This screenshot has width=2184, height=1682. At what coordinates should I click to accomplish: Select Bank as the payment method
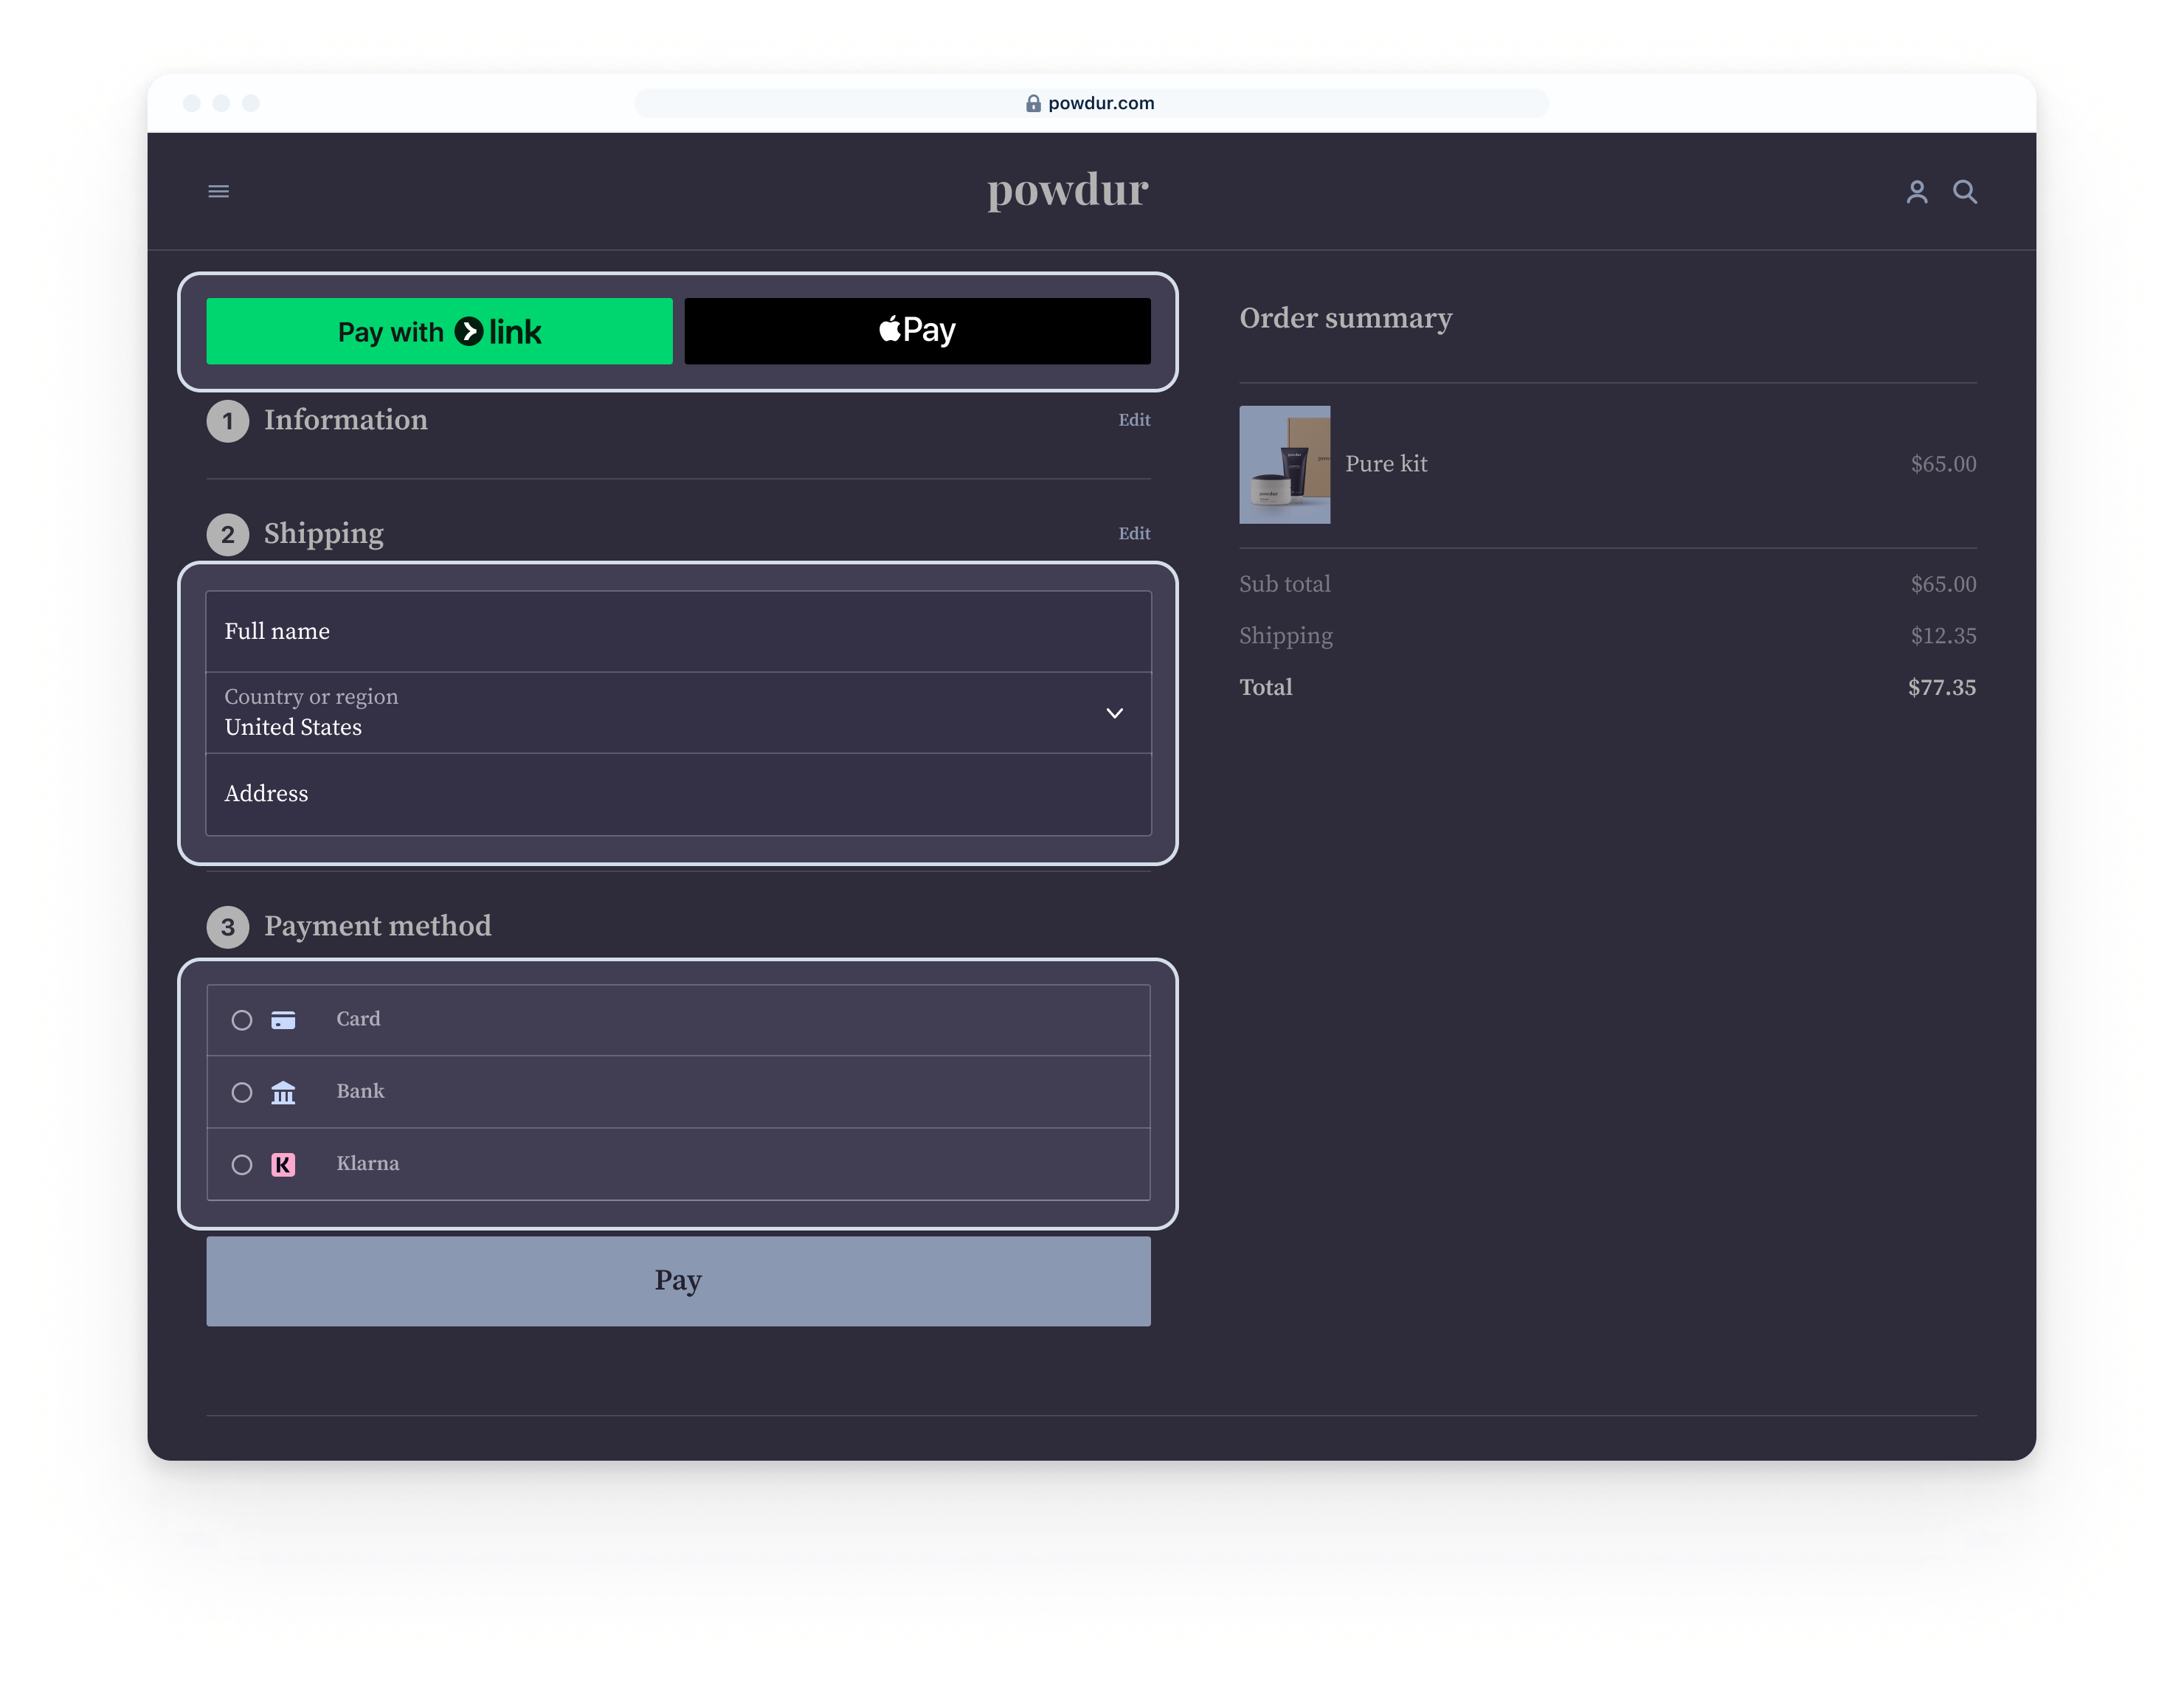coord(242,1092)
